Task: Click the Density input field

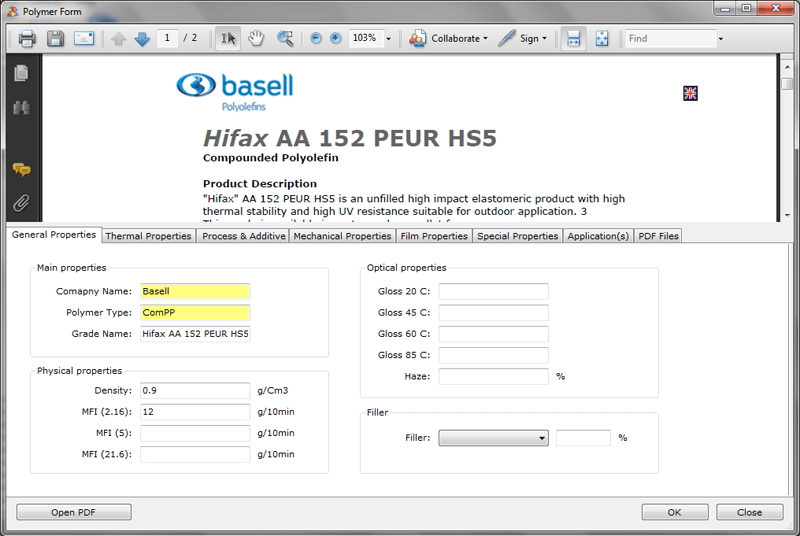Action: click(195, 391)
